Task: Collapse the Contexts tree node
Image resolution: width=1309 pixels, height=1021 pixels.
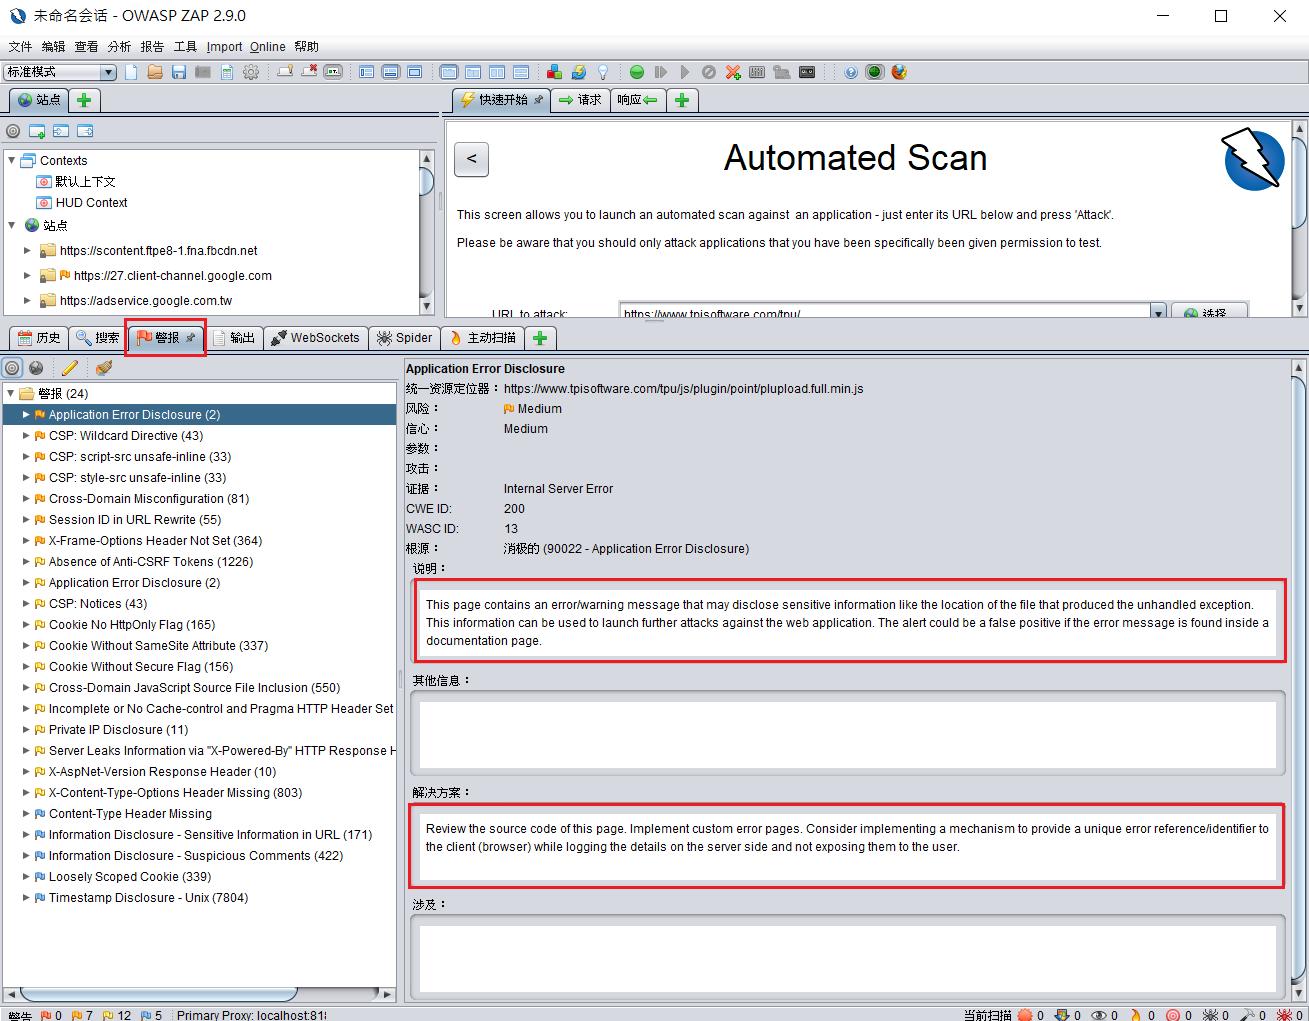Action: click(x=12, y=160)
